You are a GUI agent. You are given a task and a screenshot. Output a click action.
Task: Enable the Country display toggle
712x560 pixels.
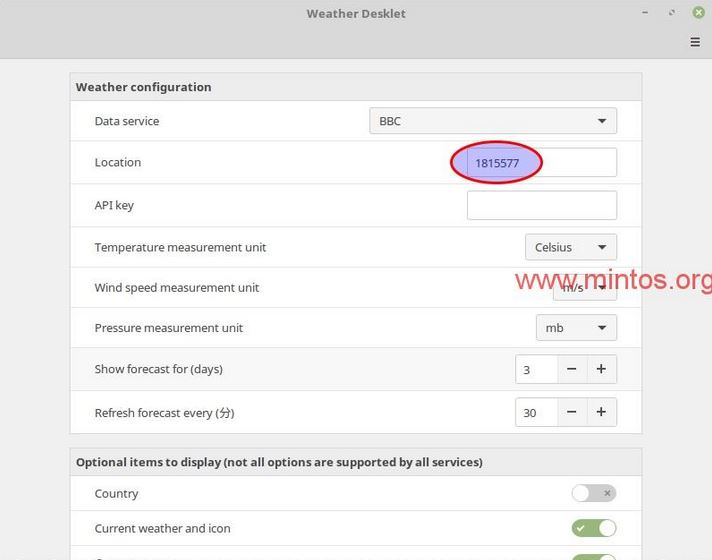pyautogui.click(x=593, y=493)
